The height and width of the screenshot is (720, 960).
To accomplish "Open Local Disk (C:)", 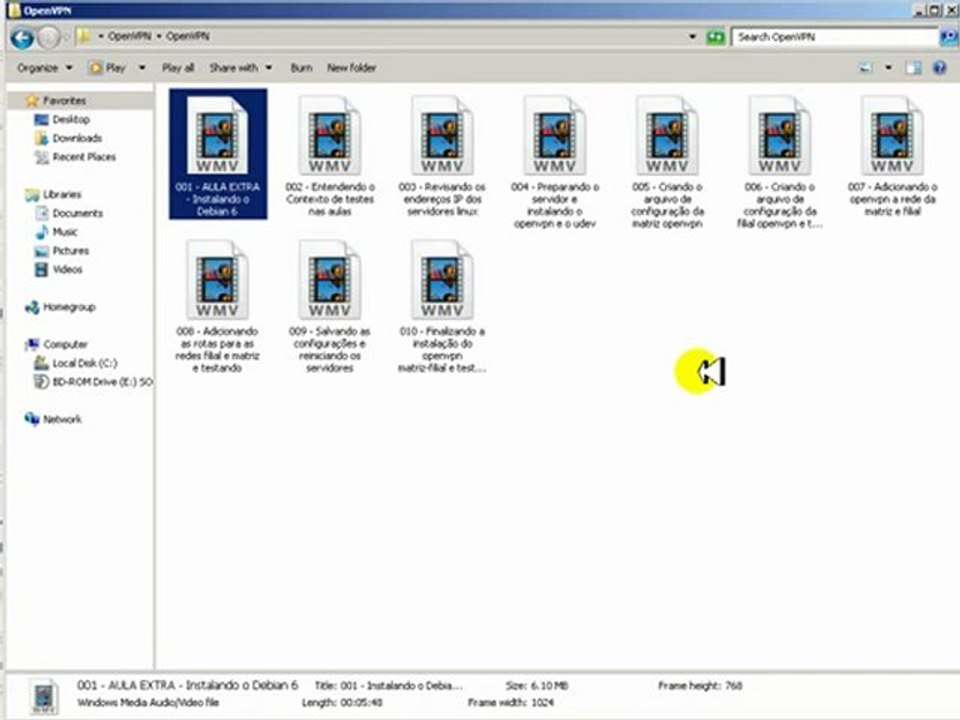I will [x=84, y=364].
